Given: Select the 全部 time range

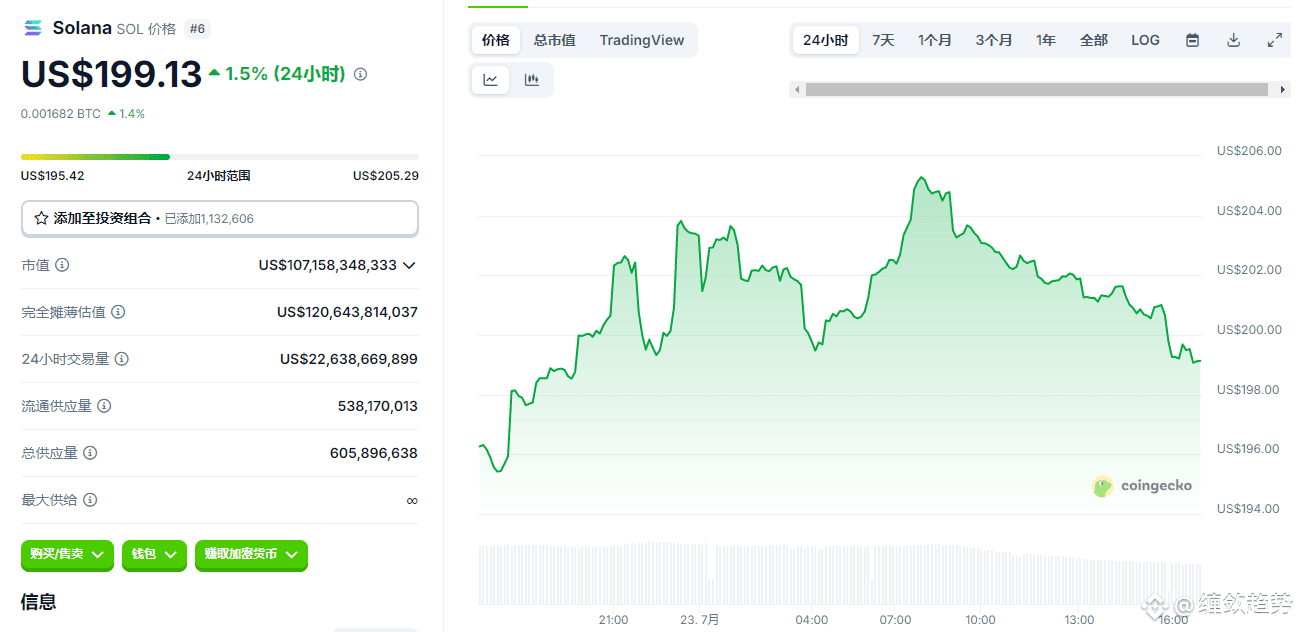Looking at the screenshot, I should [1094, 40].
